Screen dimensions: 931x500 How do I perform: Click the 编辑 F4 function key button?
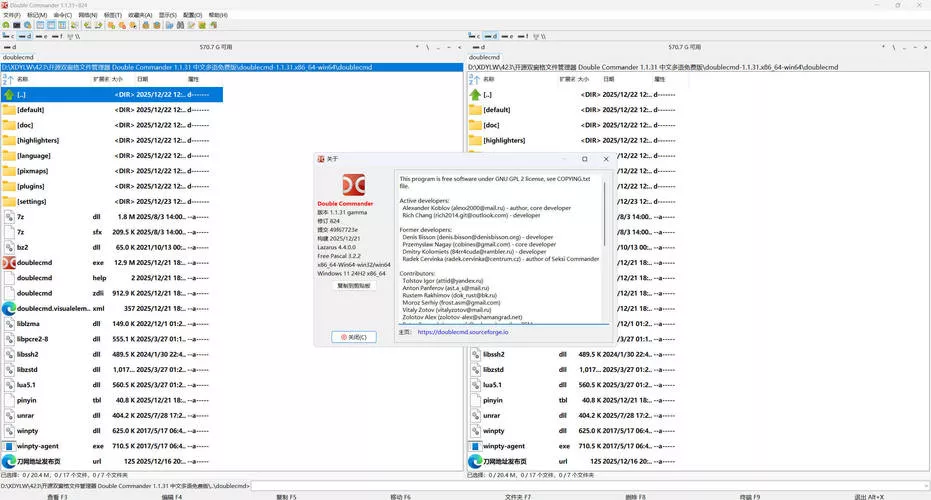(x=171, y=496)
